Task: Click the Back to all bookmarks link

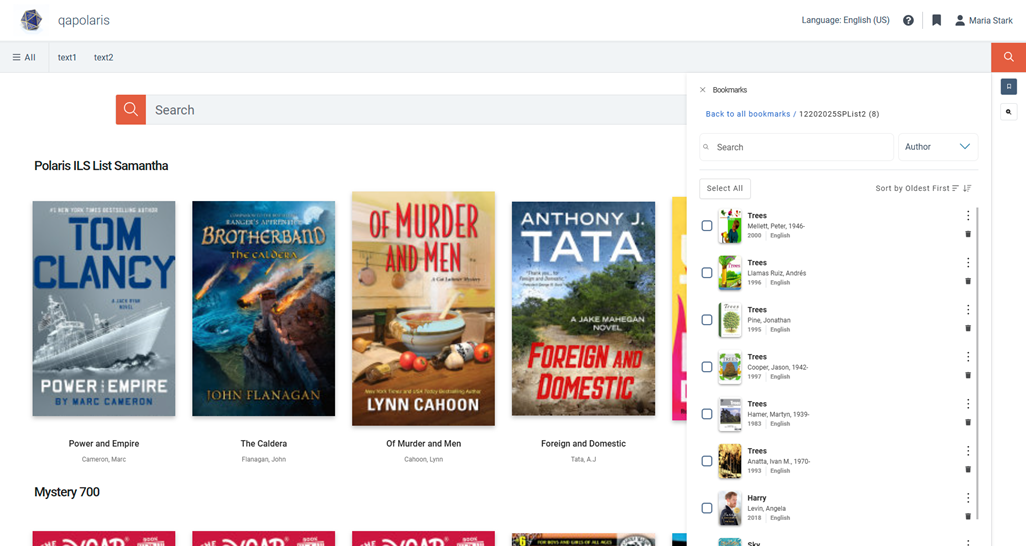Action: pos(748,114)
